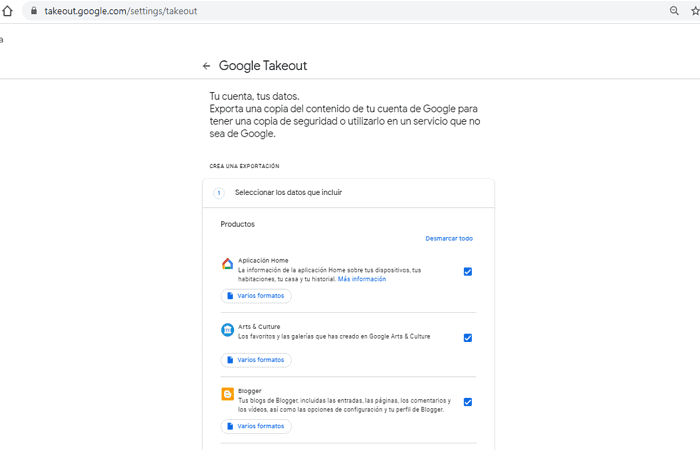Click the Blogger product icon
The height and width of the screenshot is (450, 700).
pyautogui.click(x=228, y=394)
